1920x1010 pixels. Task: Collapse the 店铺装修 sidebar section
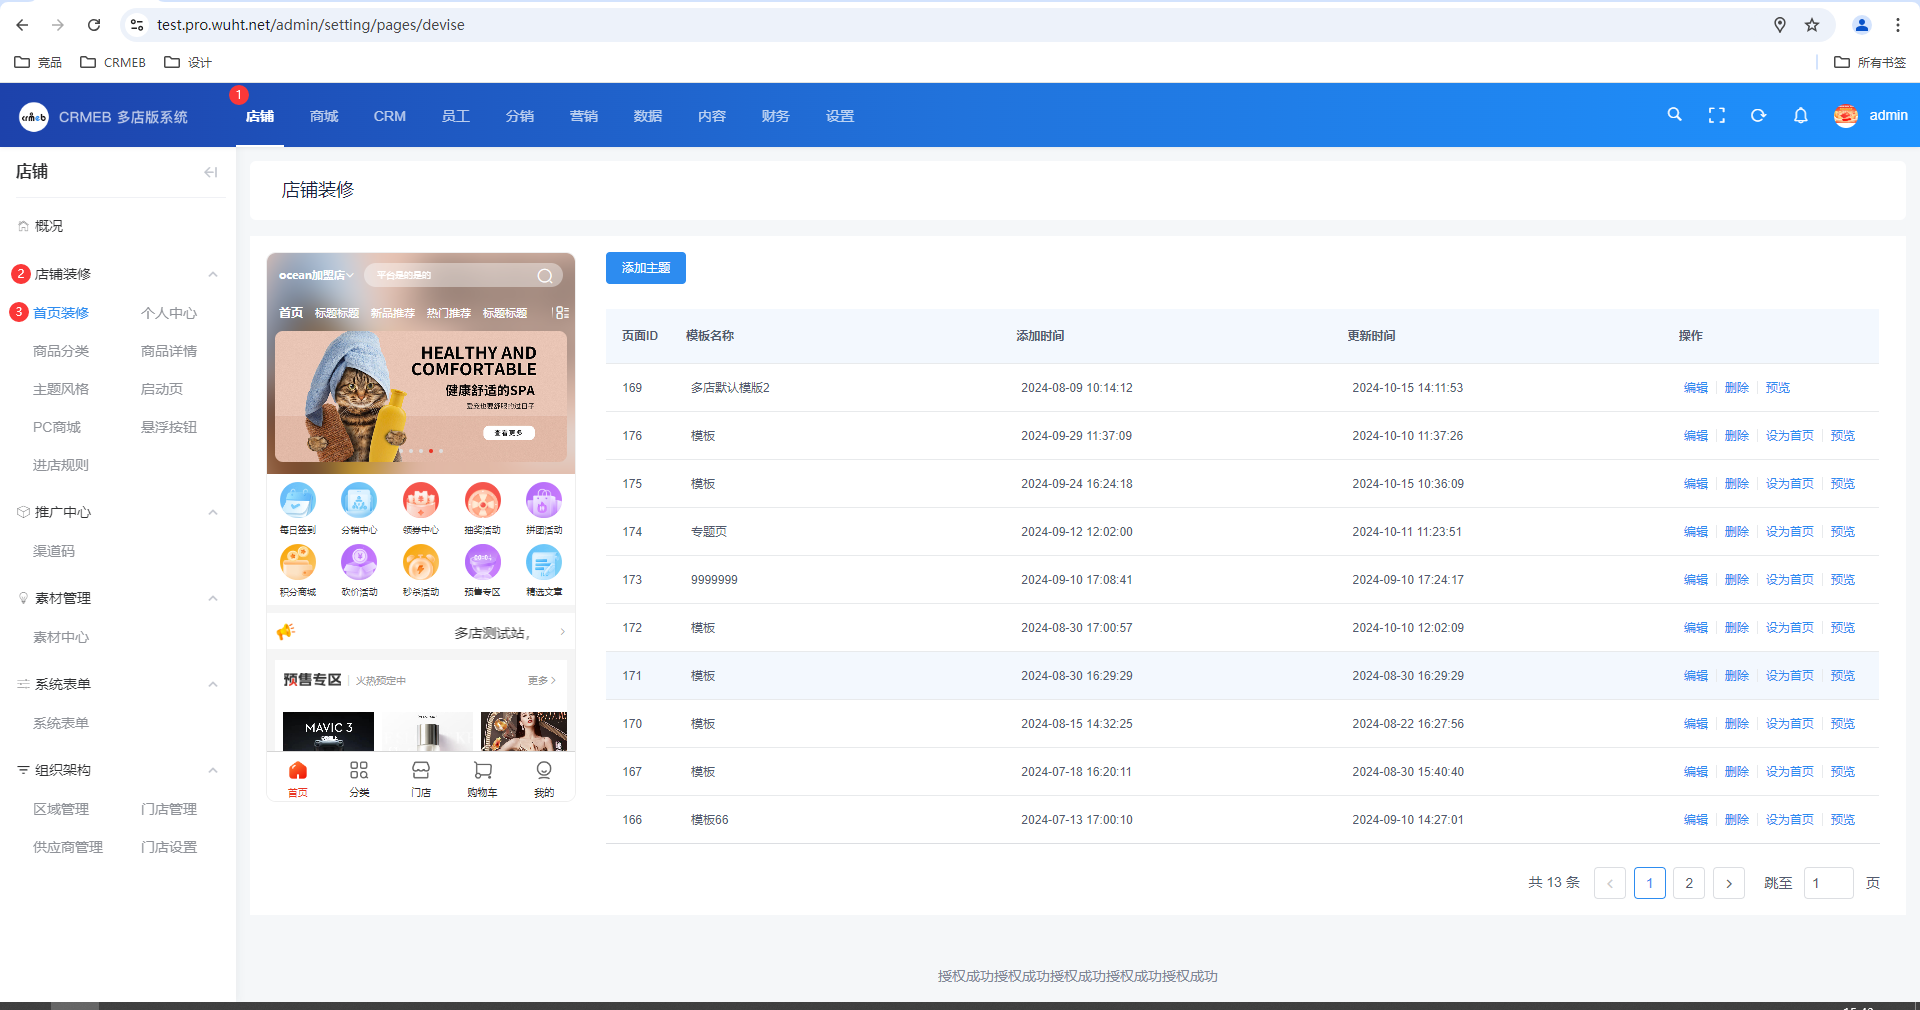(213, 274)
